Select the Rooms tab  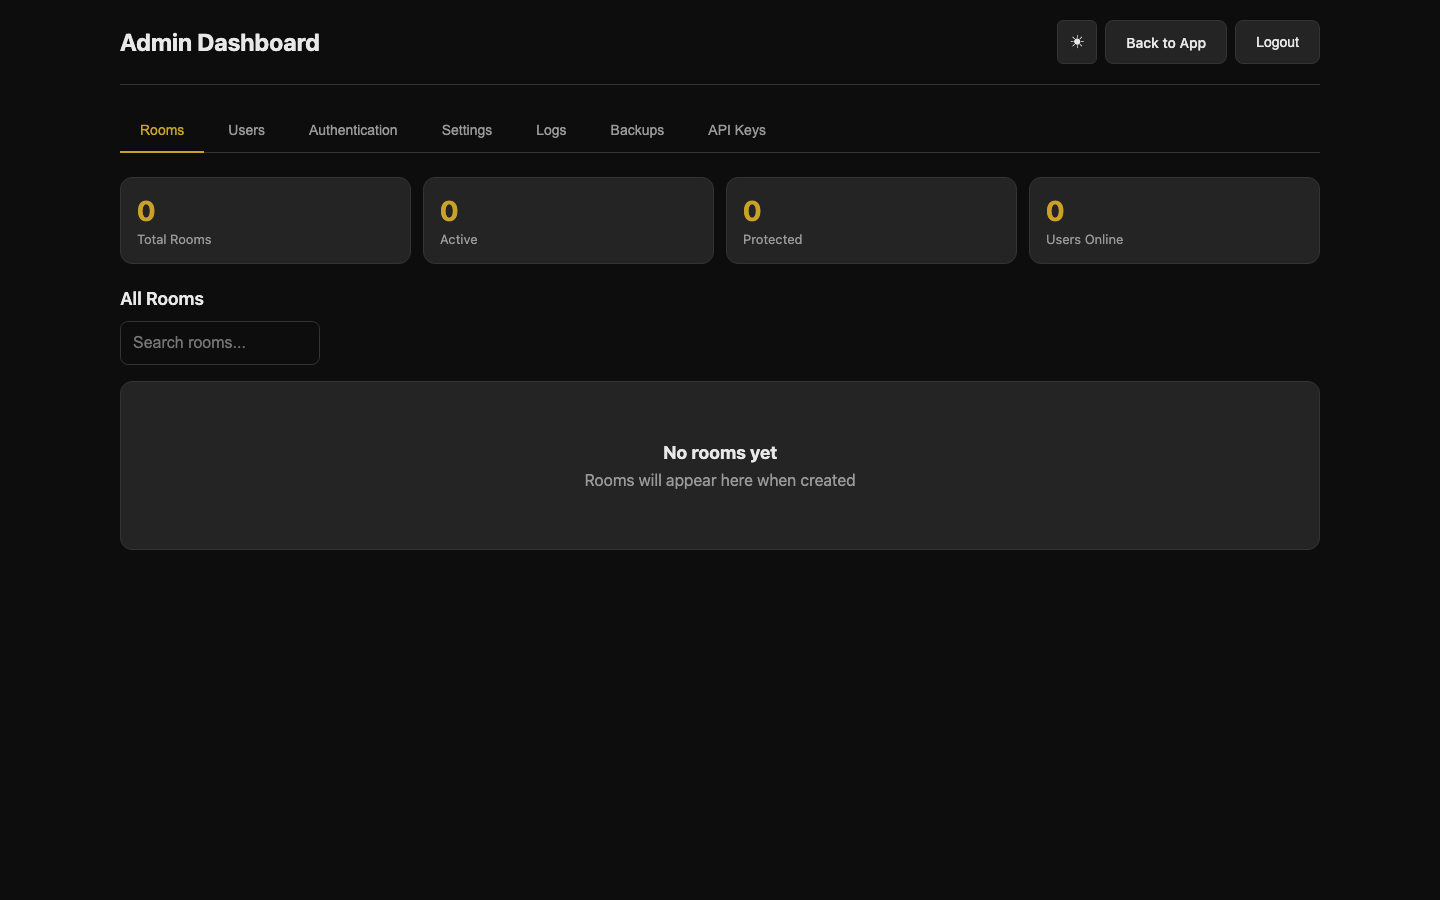click(x=162, y=130)
